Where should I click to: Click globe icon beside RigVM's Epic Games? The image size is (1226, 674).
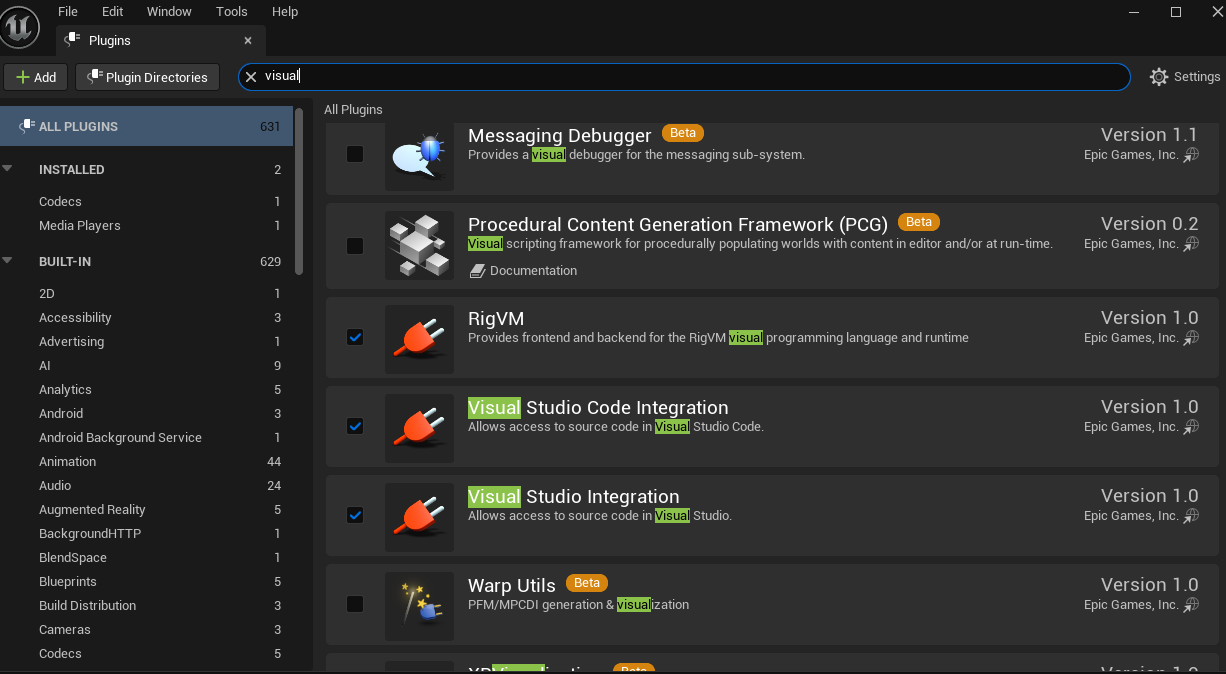(x=1191, y=338)
